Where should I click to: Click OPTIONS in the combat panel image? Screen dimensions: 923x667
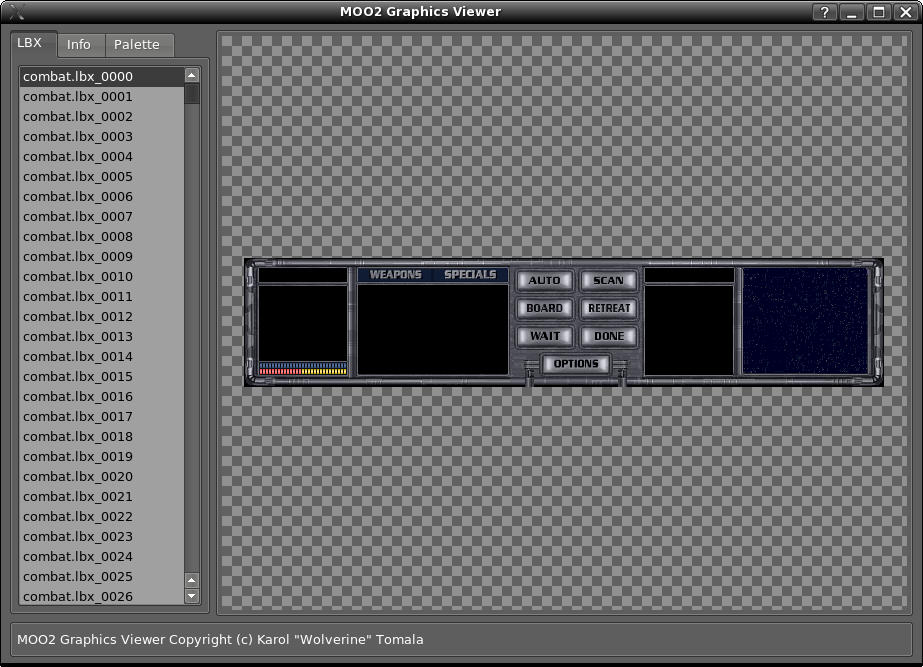click(x=576, y=364)
